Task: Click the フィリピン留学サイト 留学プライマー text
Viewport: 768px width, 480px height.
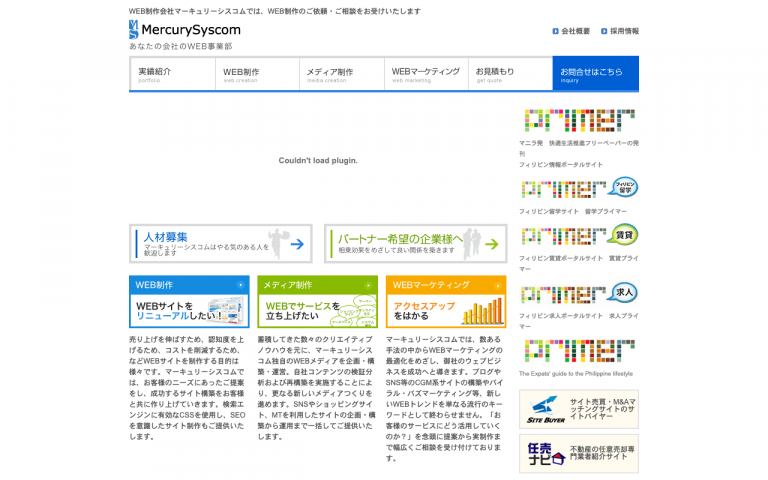Action: tap(573, 212)
